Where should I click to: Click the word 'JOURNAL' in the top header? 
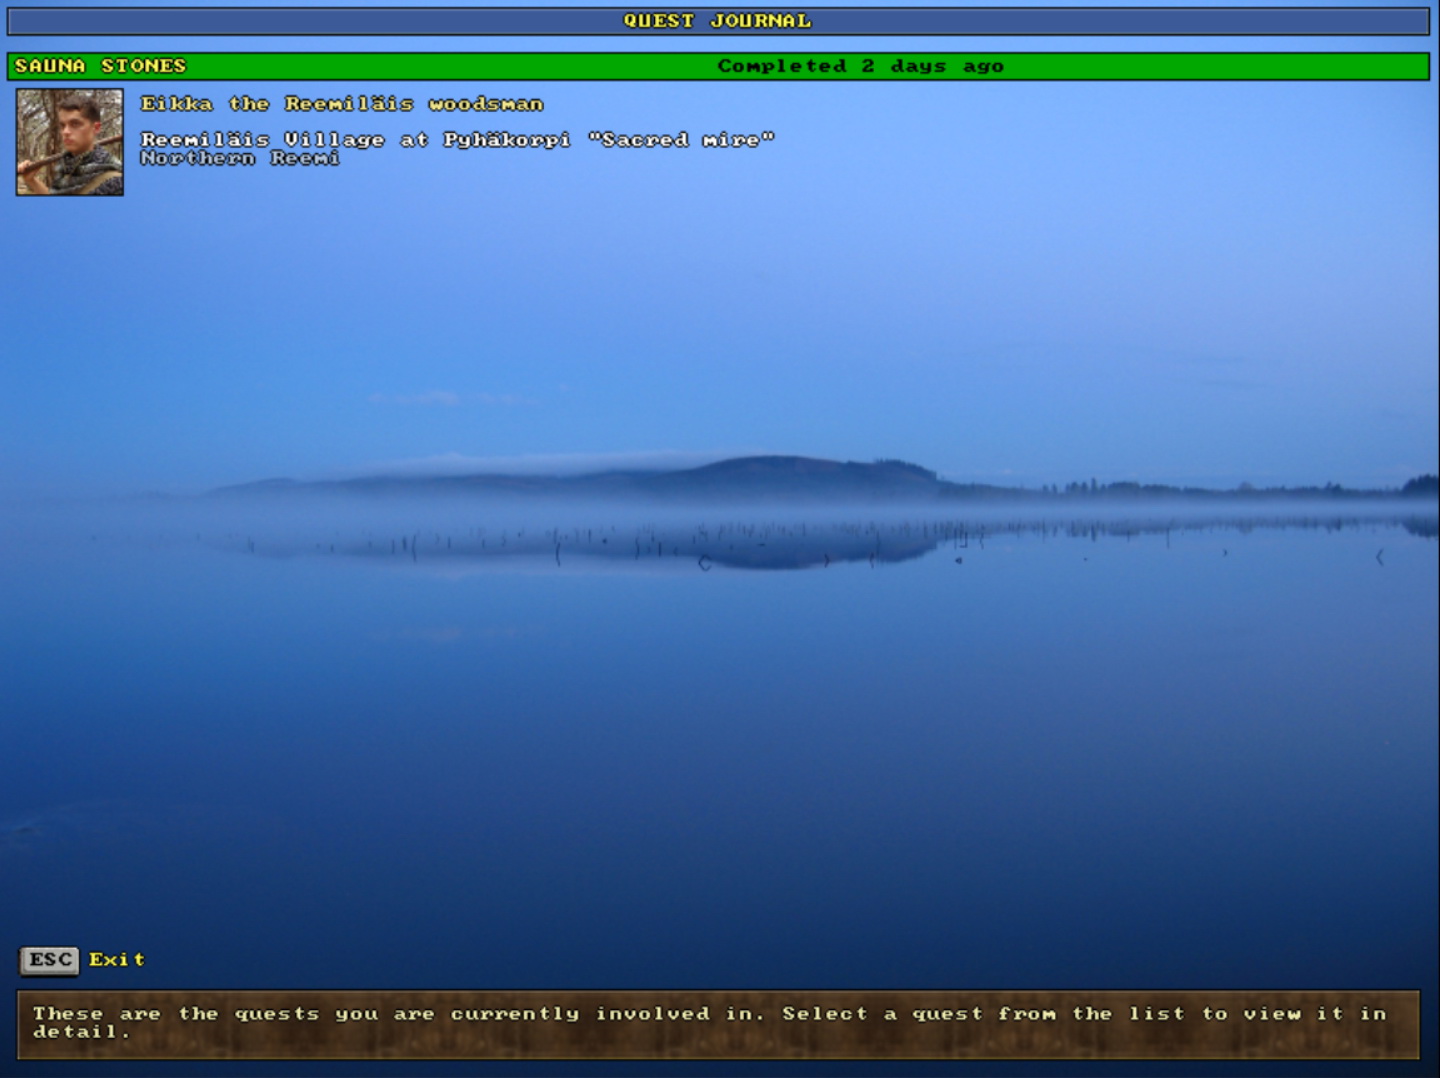[x=760, y=21]
